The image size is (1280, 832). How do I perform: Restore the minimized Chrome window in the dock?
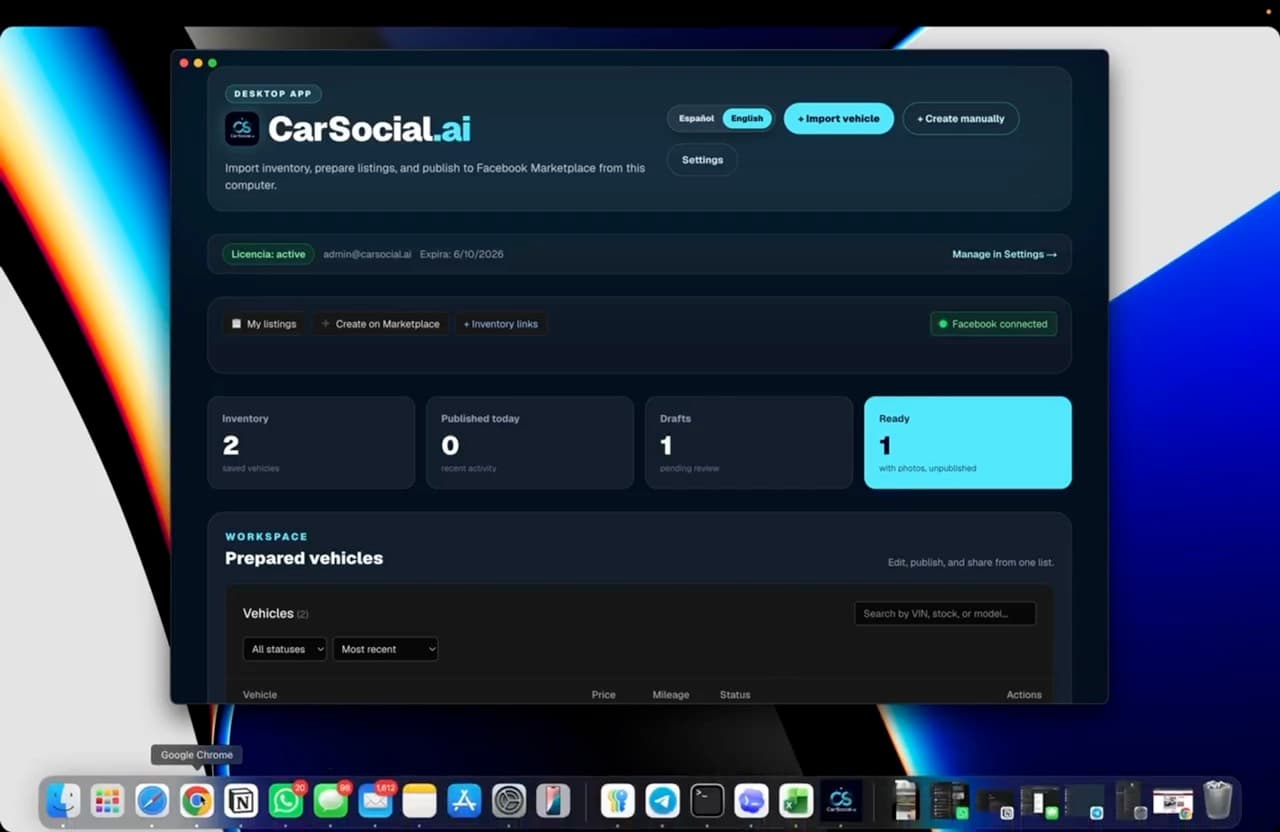point(1173,803)
